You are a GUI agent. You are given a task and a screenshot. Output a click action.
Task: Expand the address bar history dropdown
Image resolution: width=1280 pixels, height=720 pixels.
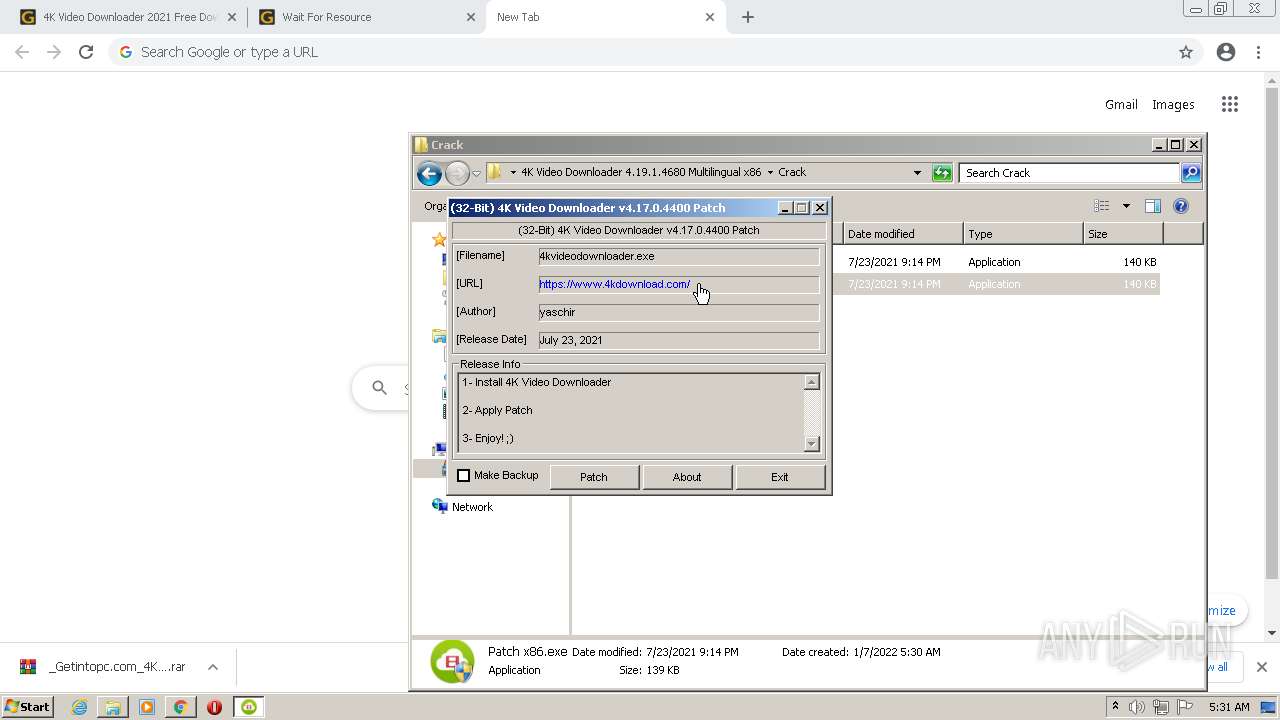pyautogui.click(x=917, y=173)
